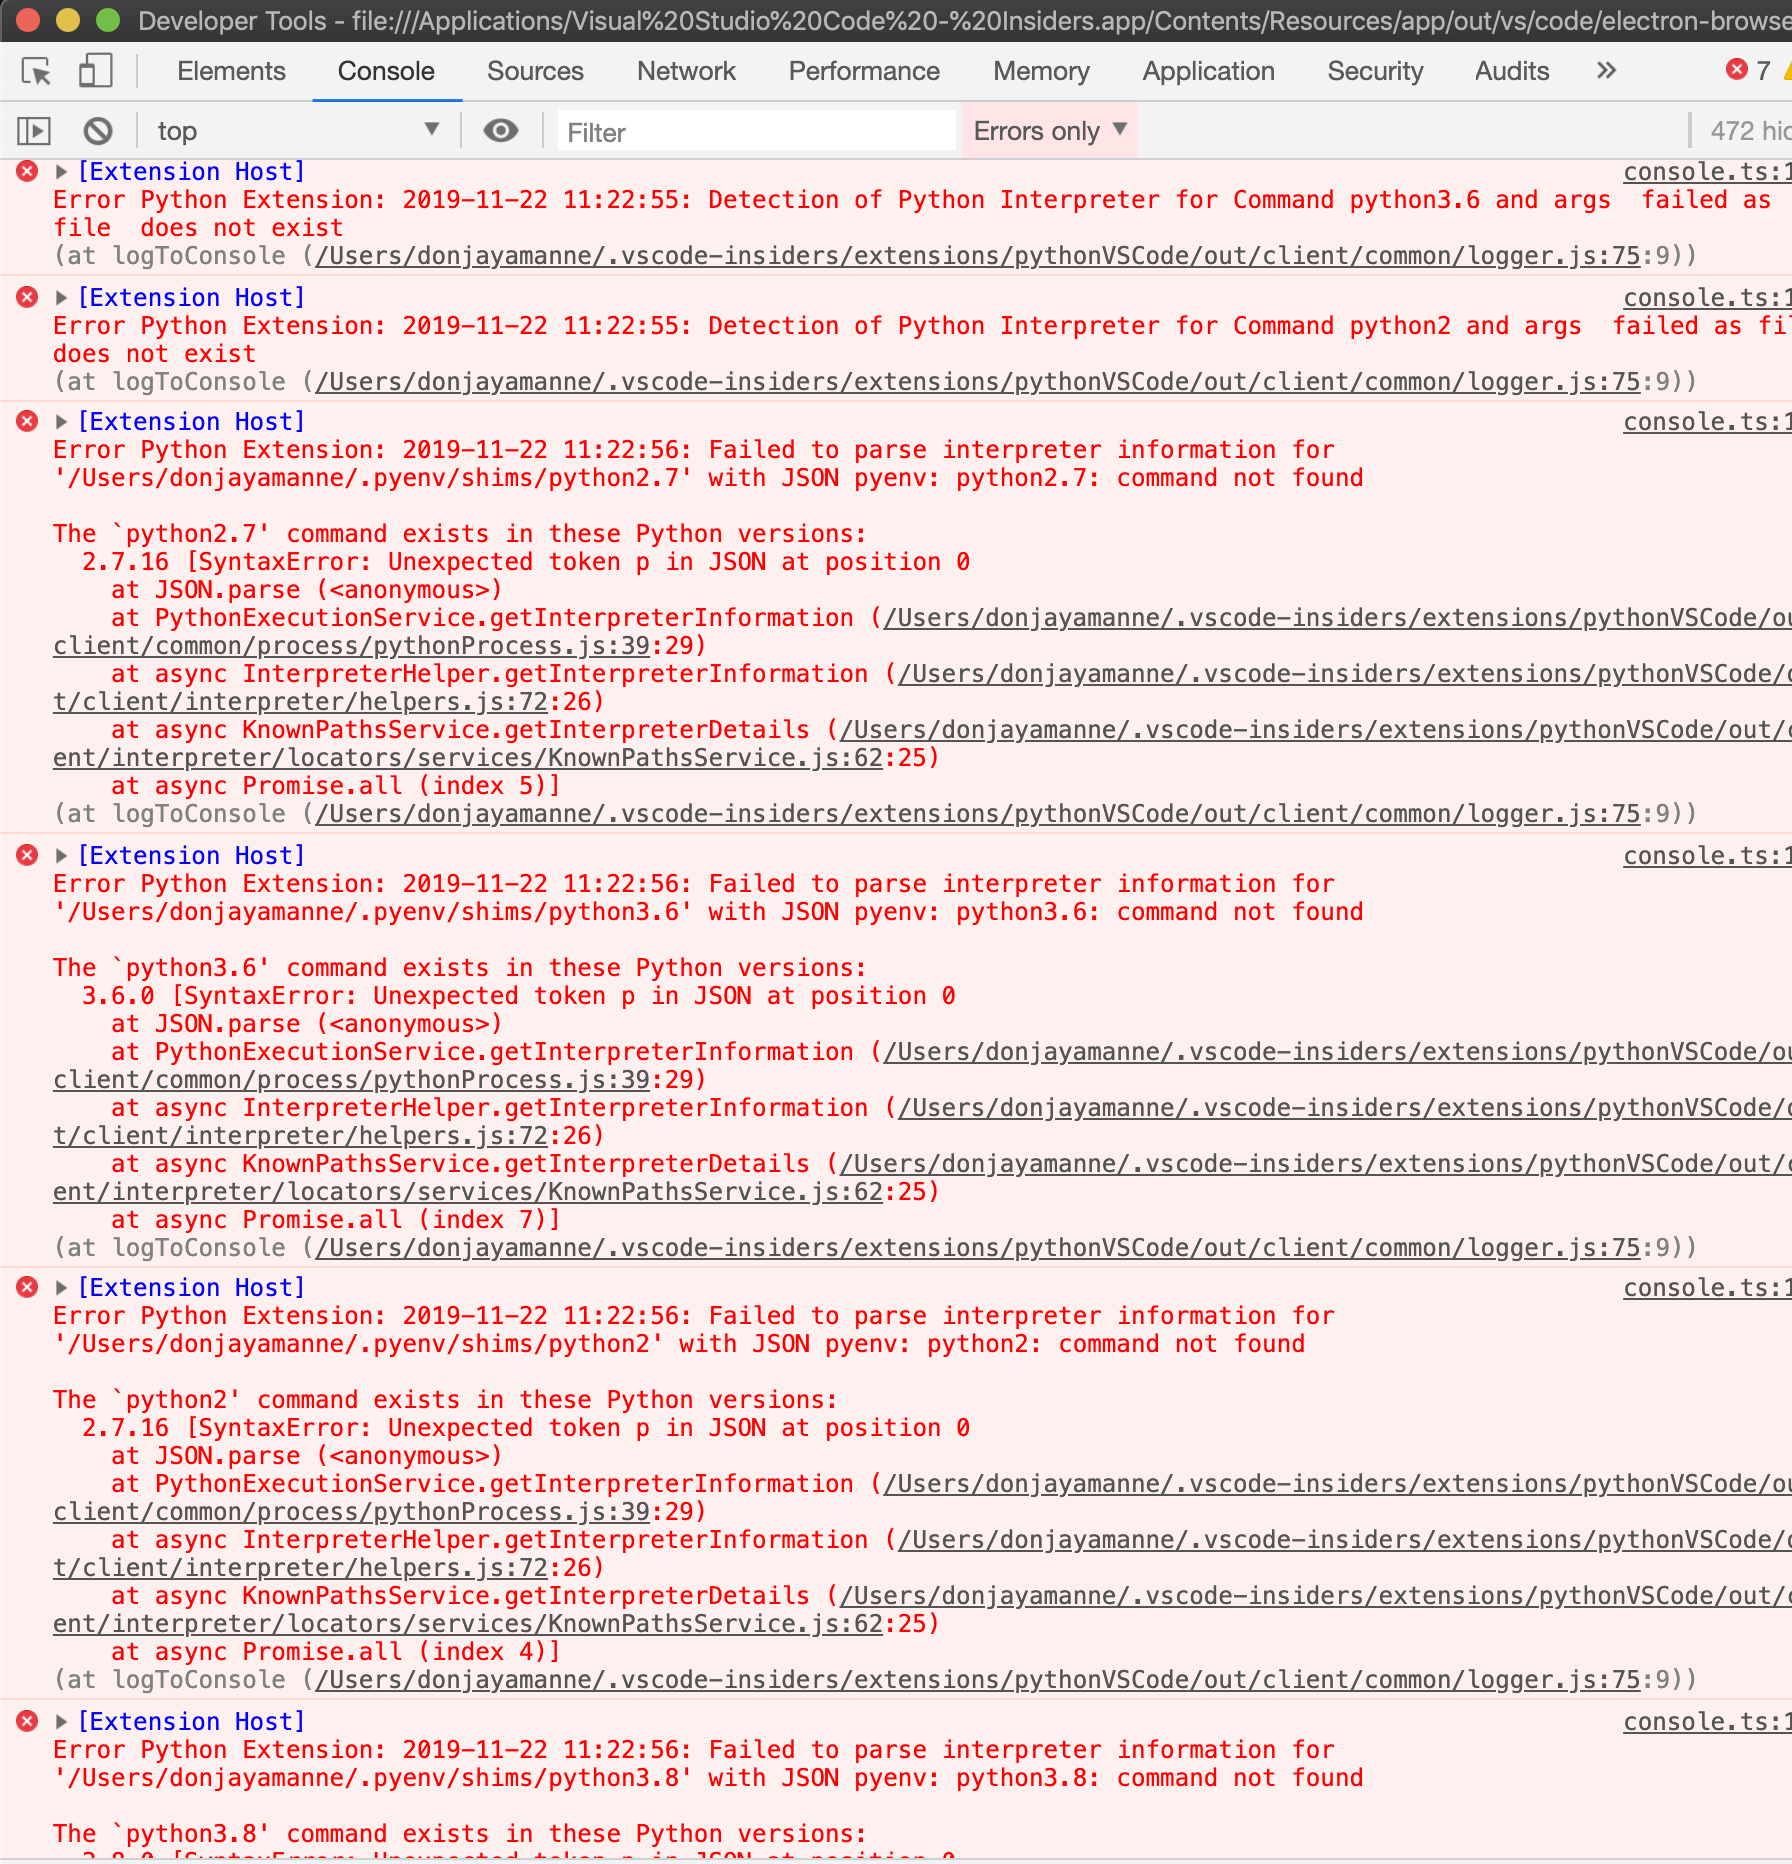Expand the first Extension Host error
The height and width of the screenshot is (1864, 1792).
pos(61,170)
